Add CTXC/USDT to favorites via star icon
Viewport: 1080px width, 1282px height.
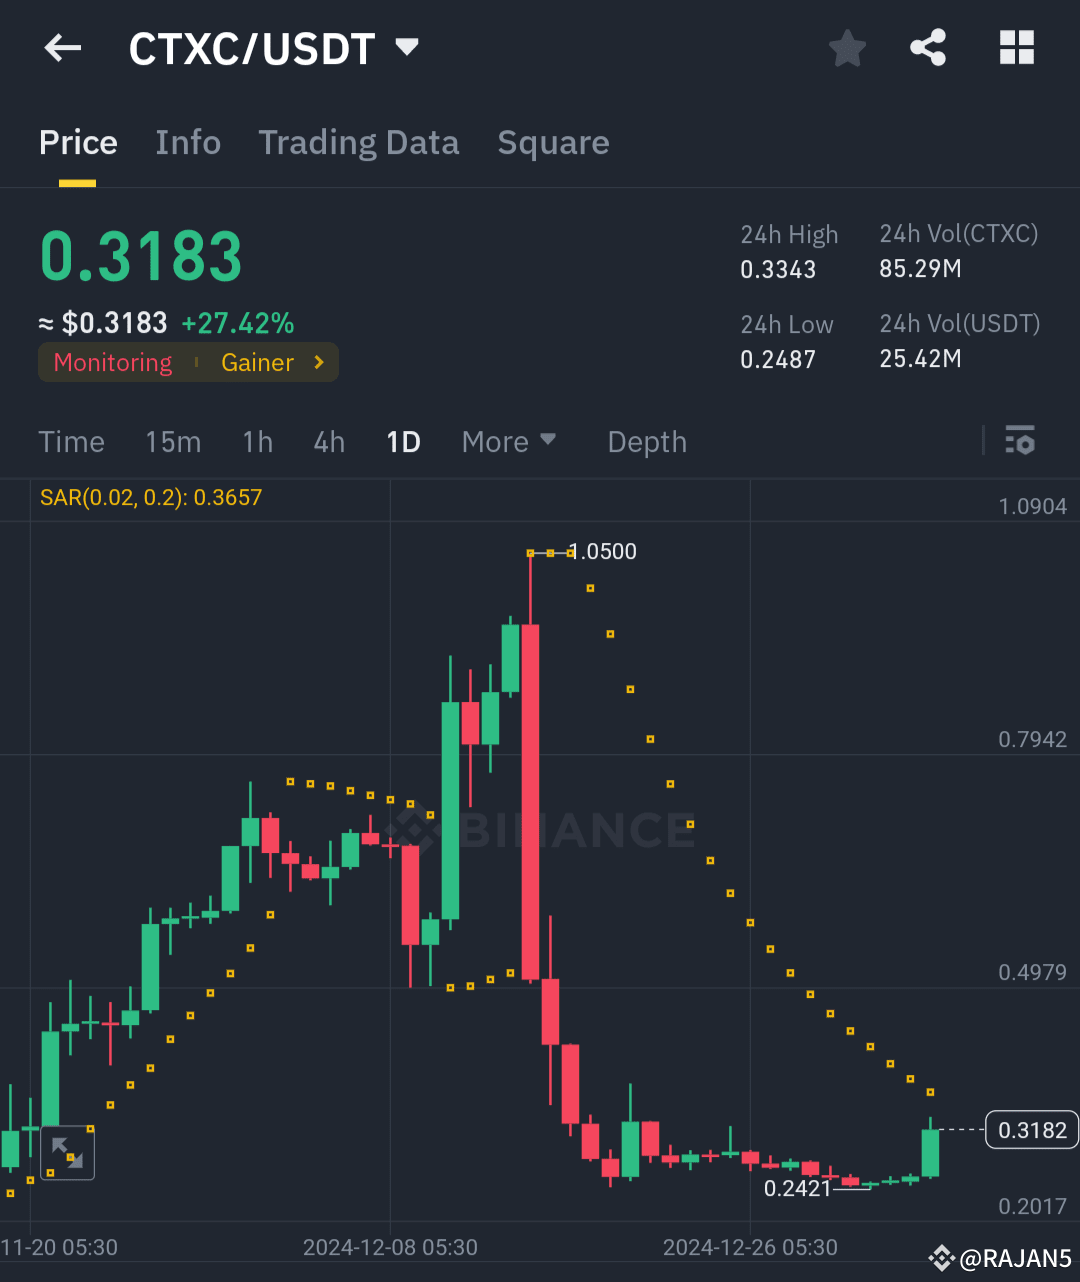(847, 47)
